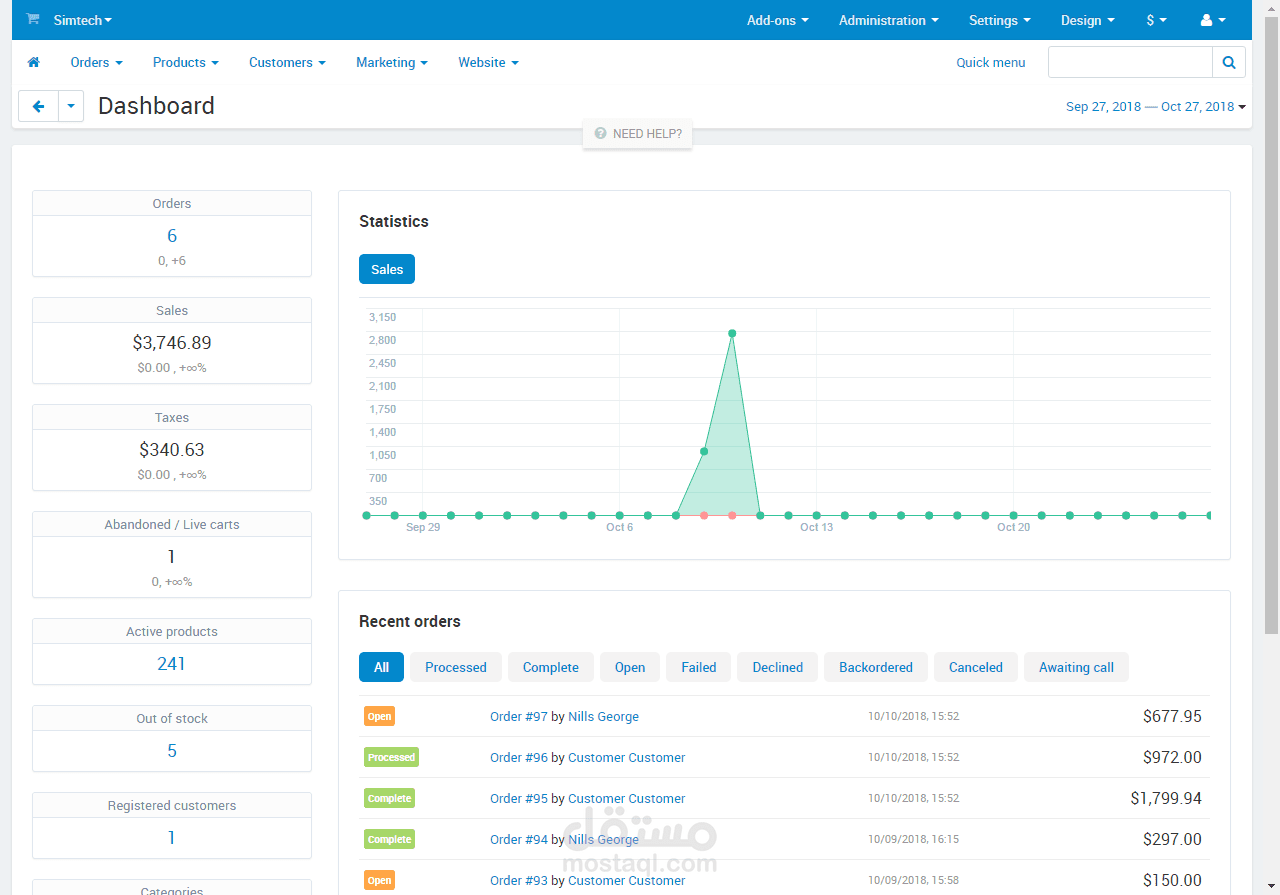
Task: Click the Out of stock count 5
Action: pyautogui.click(x=172, y=751)
